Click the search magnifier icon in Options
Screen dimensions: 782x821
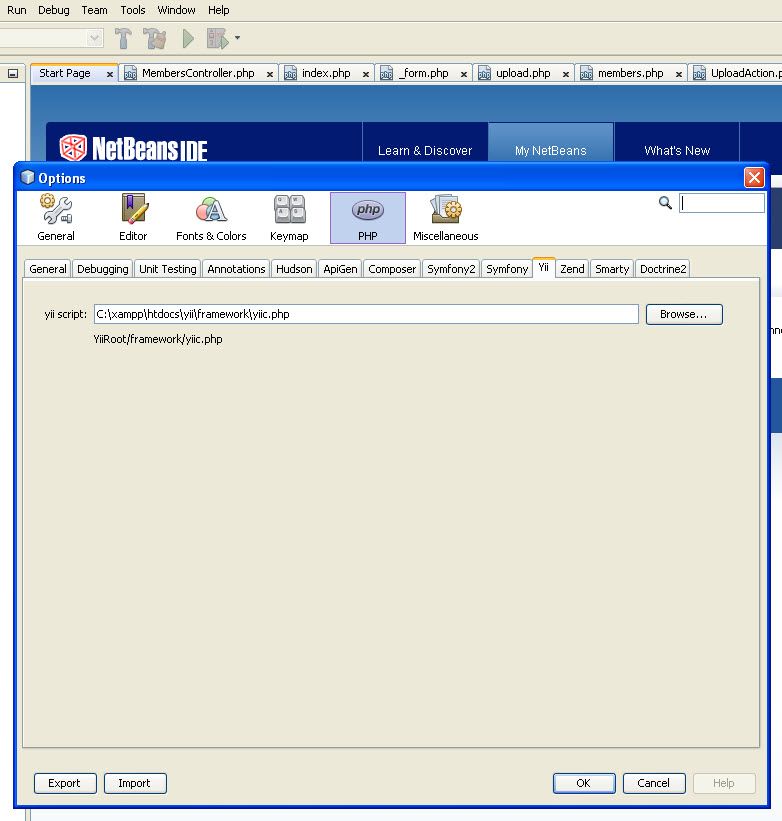pos(665,203)
